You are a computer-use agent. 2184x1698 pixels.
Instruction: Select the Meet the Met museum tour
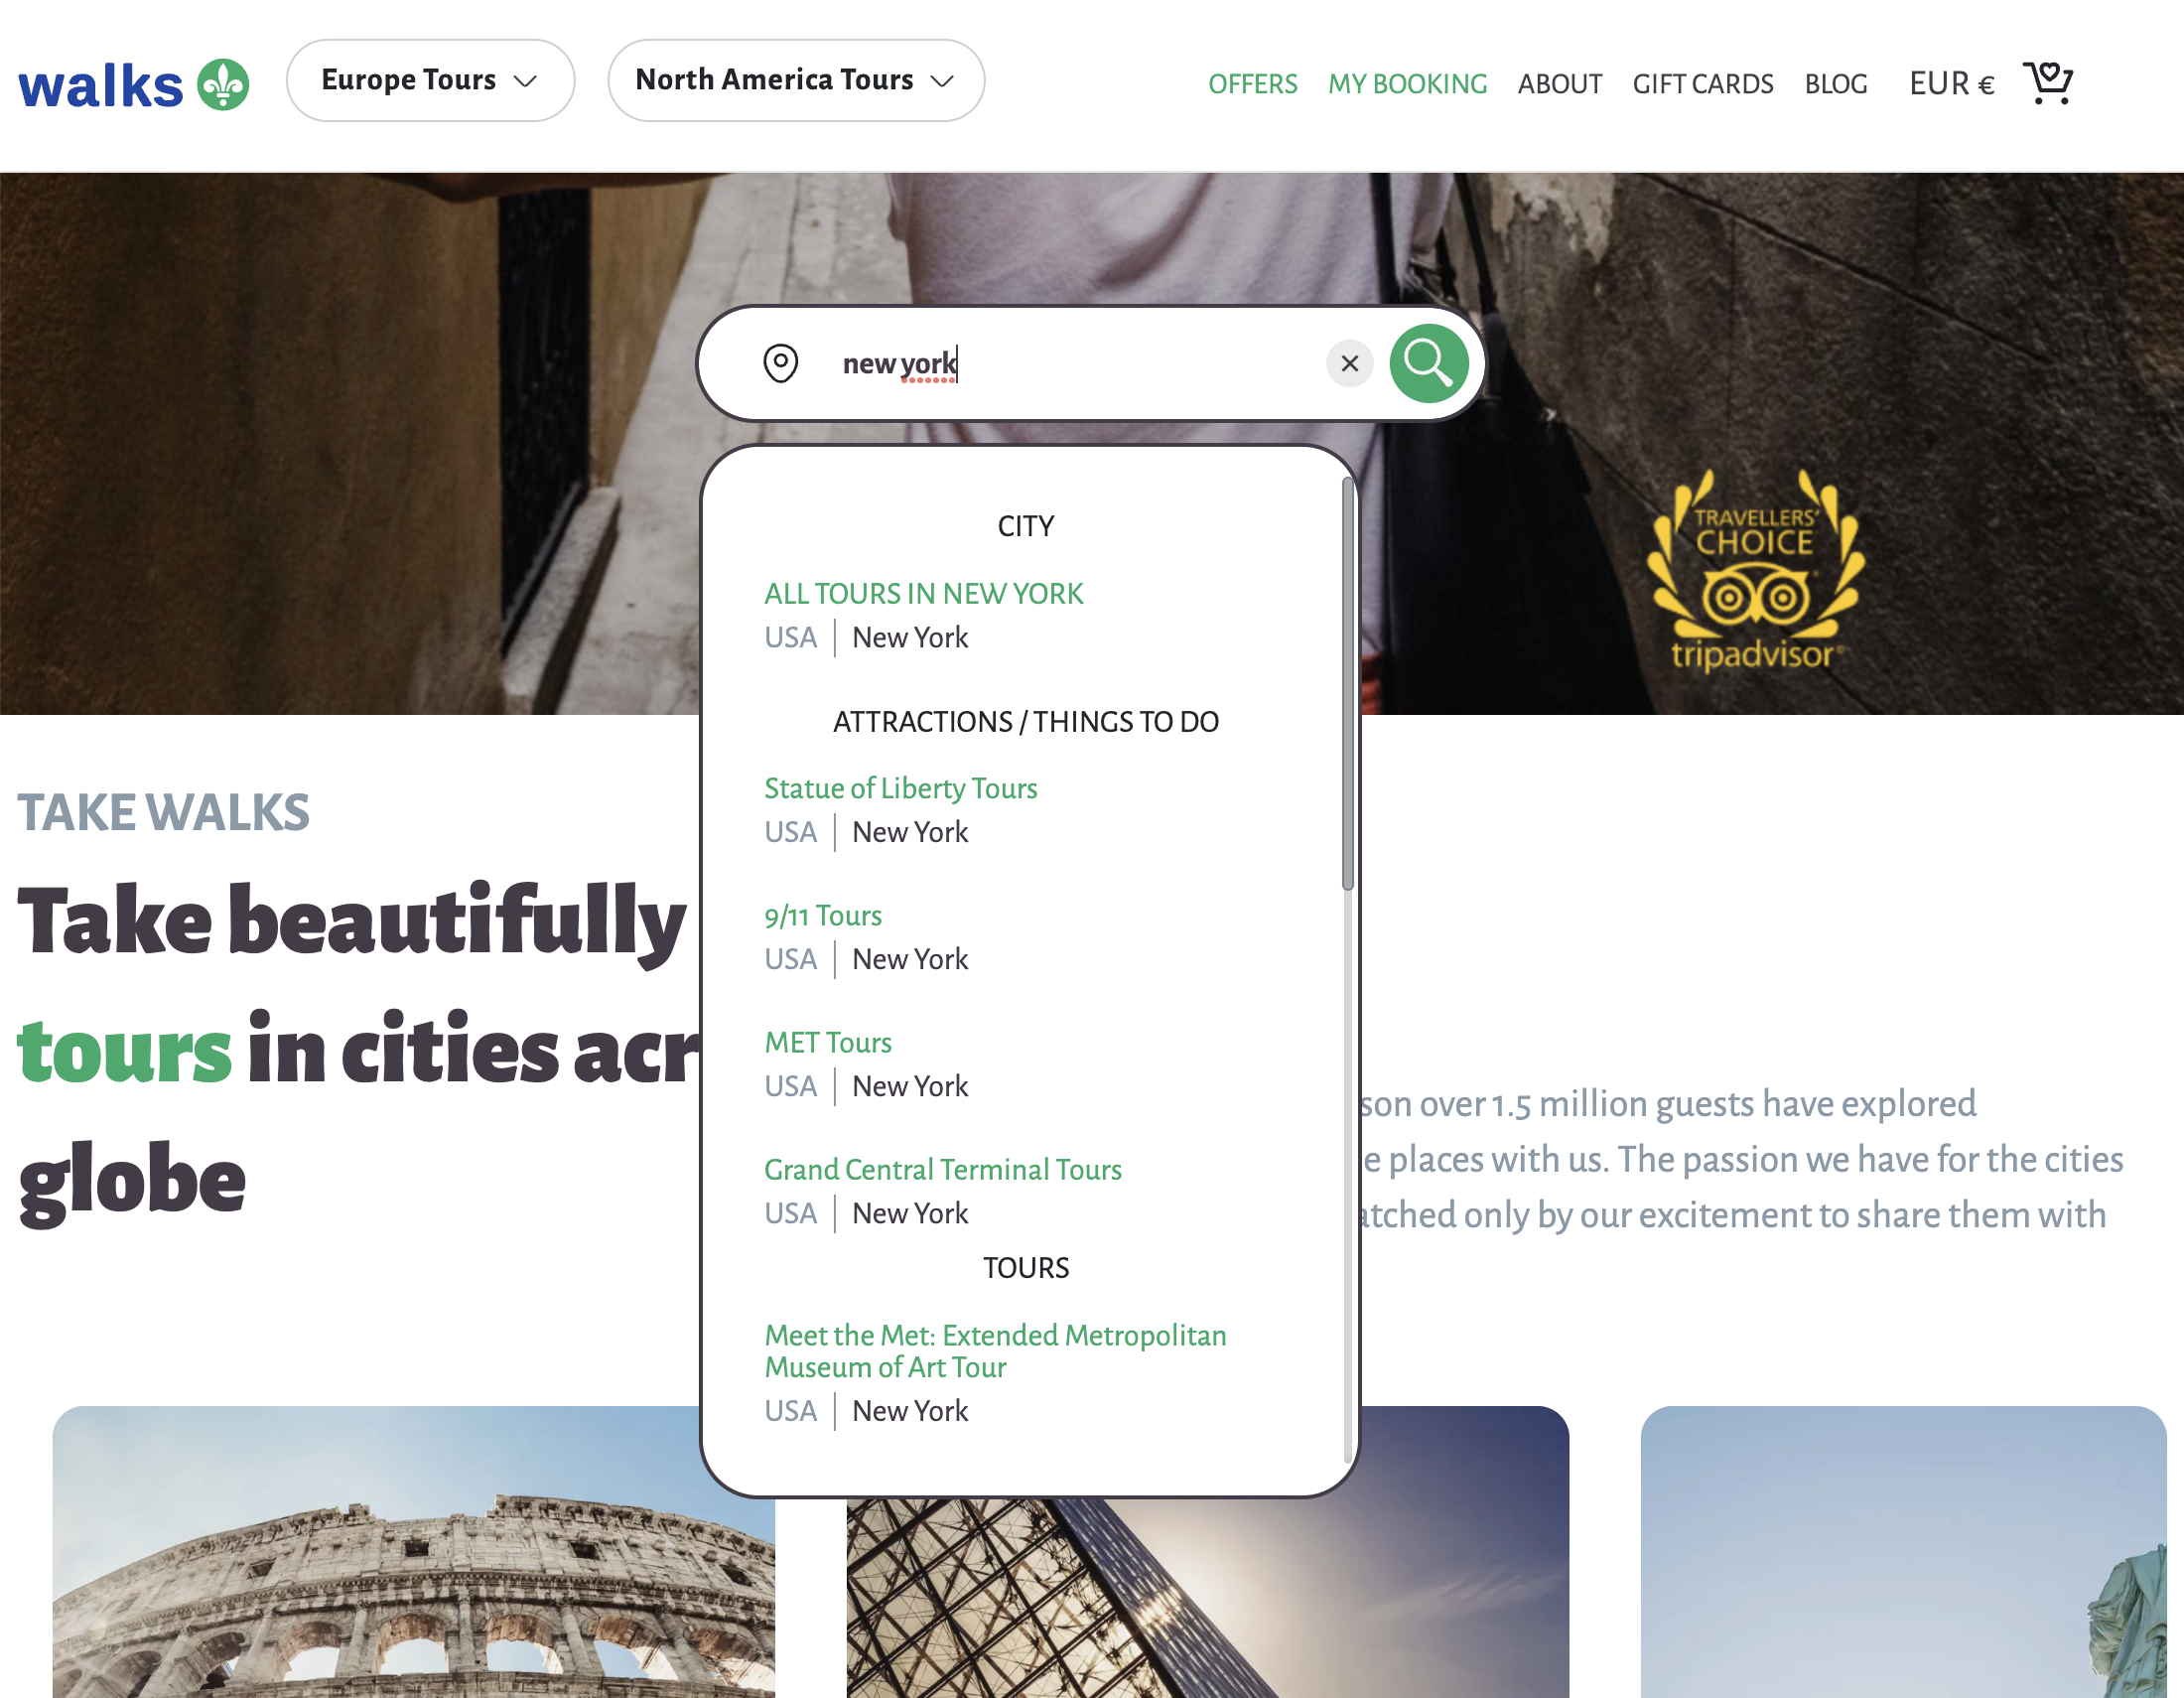point(995,1350)
